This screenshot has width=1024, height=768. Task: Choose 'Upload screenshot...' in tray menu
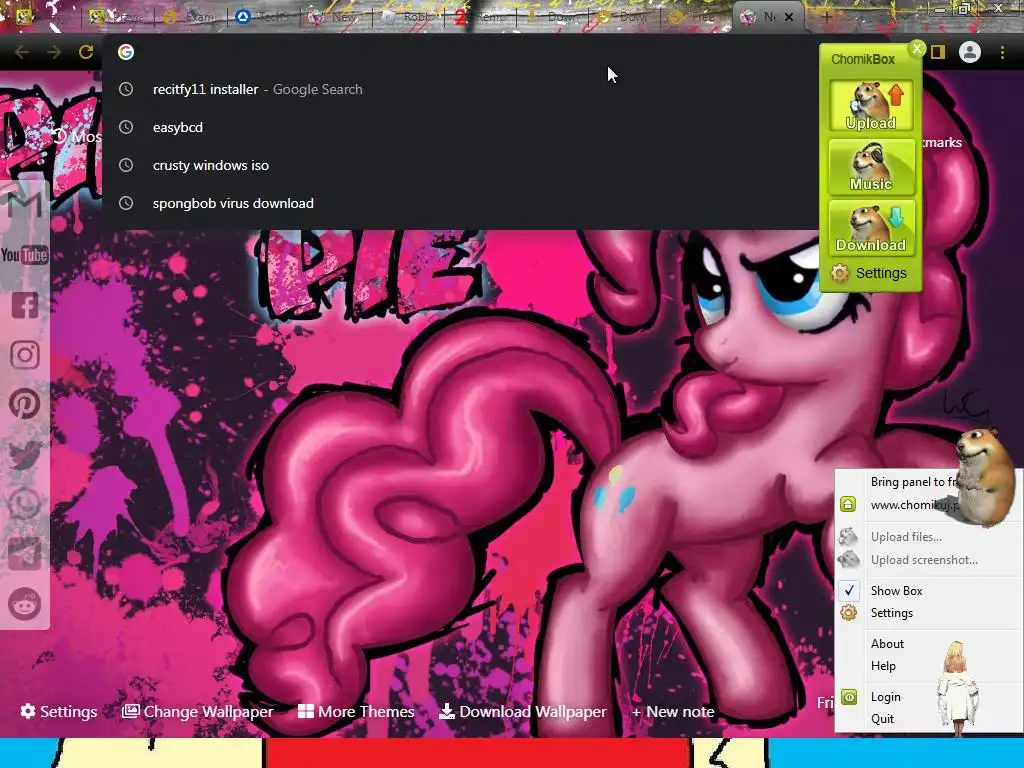[927, 560]
